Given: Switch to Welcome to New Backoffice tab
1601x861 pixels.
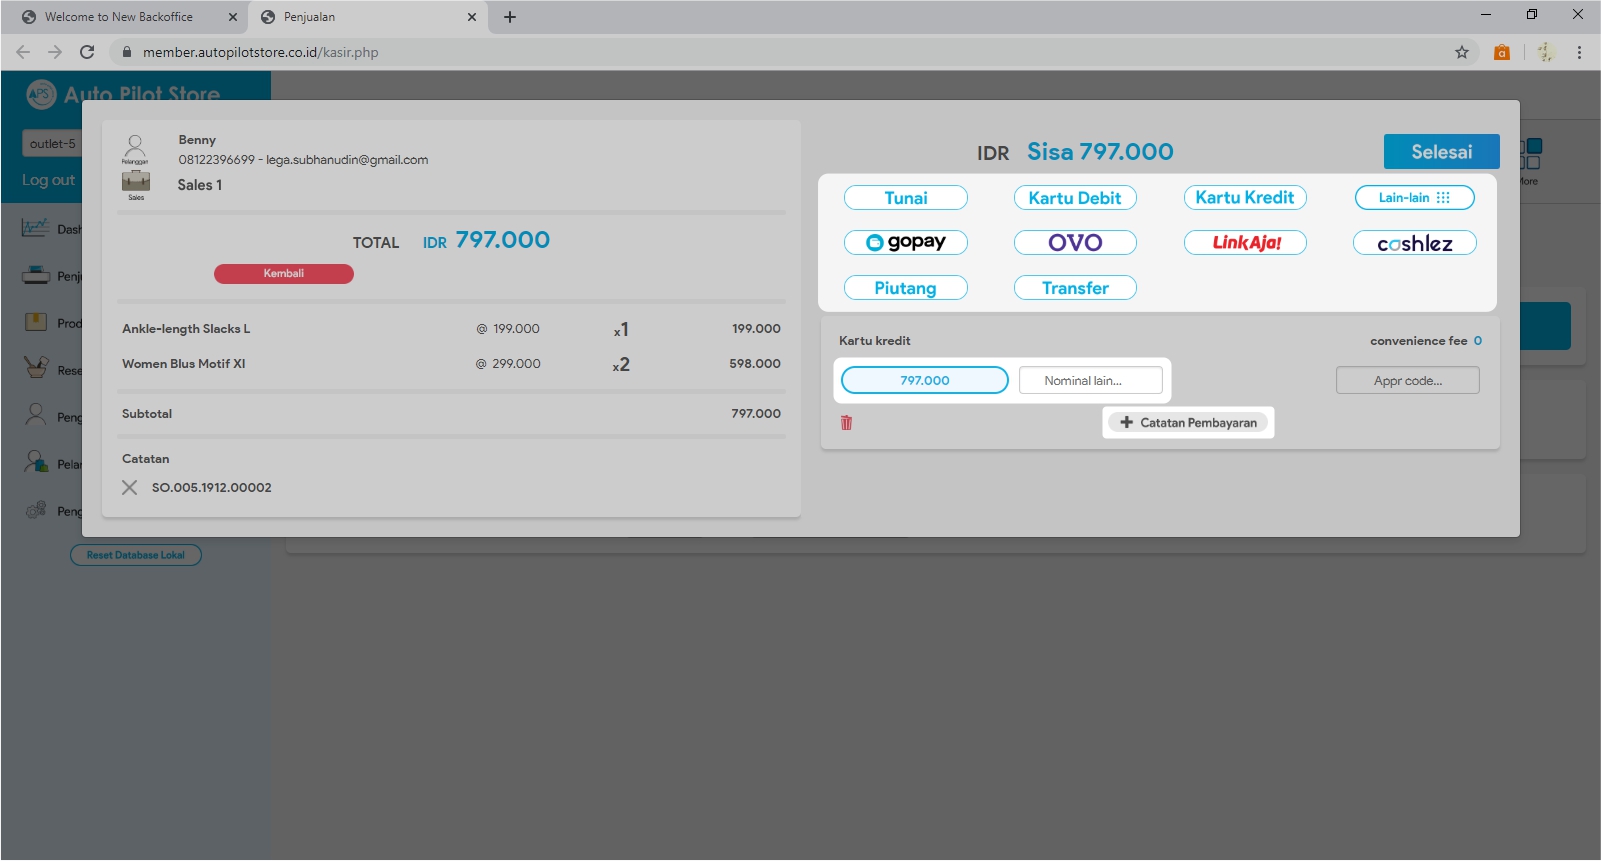Looking at the screenshot, I should 119,17.
